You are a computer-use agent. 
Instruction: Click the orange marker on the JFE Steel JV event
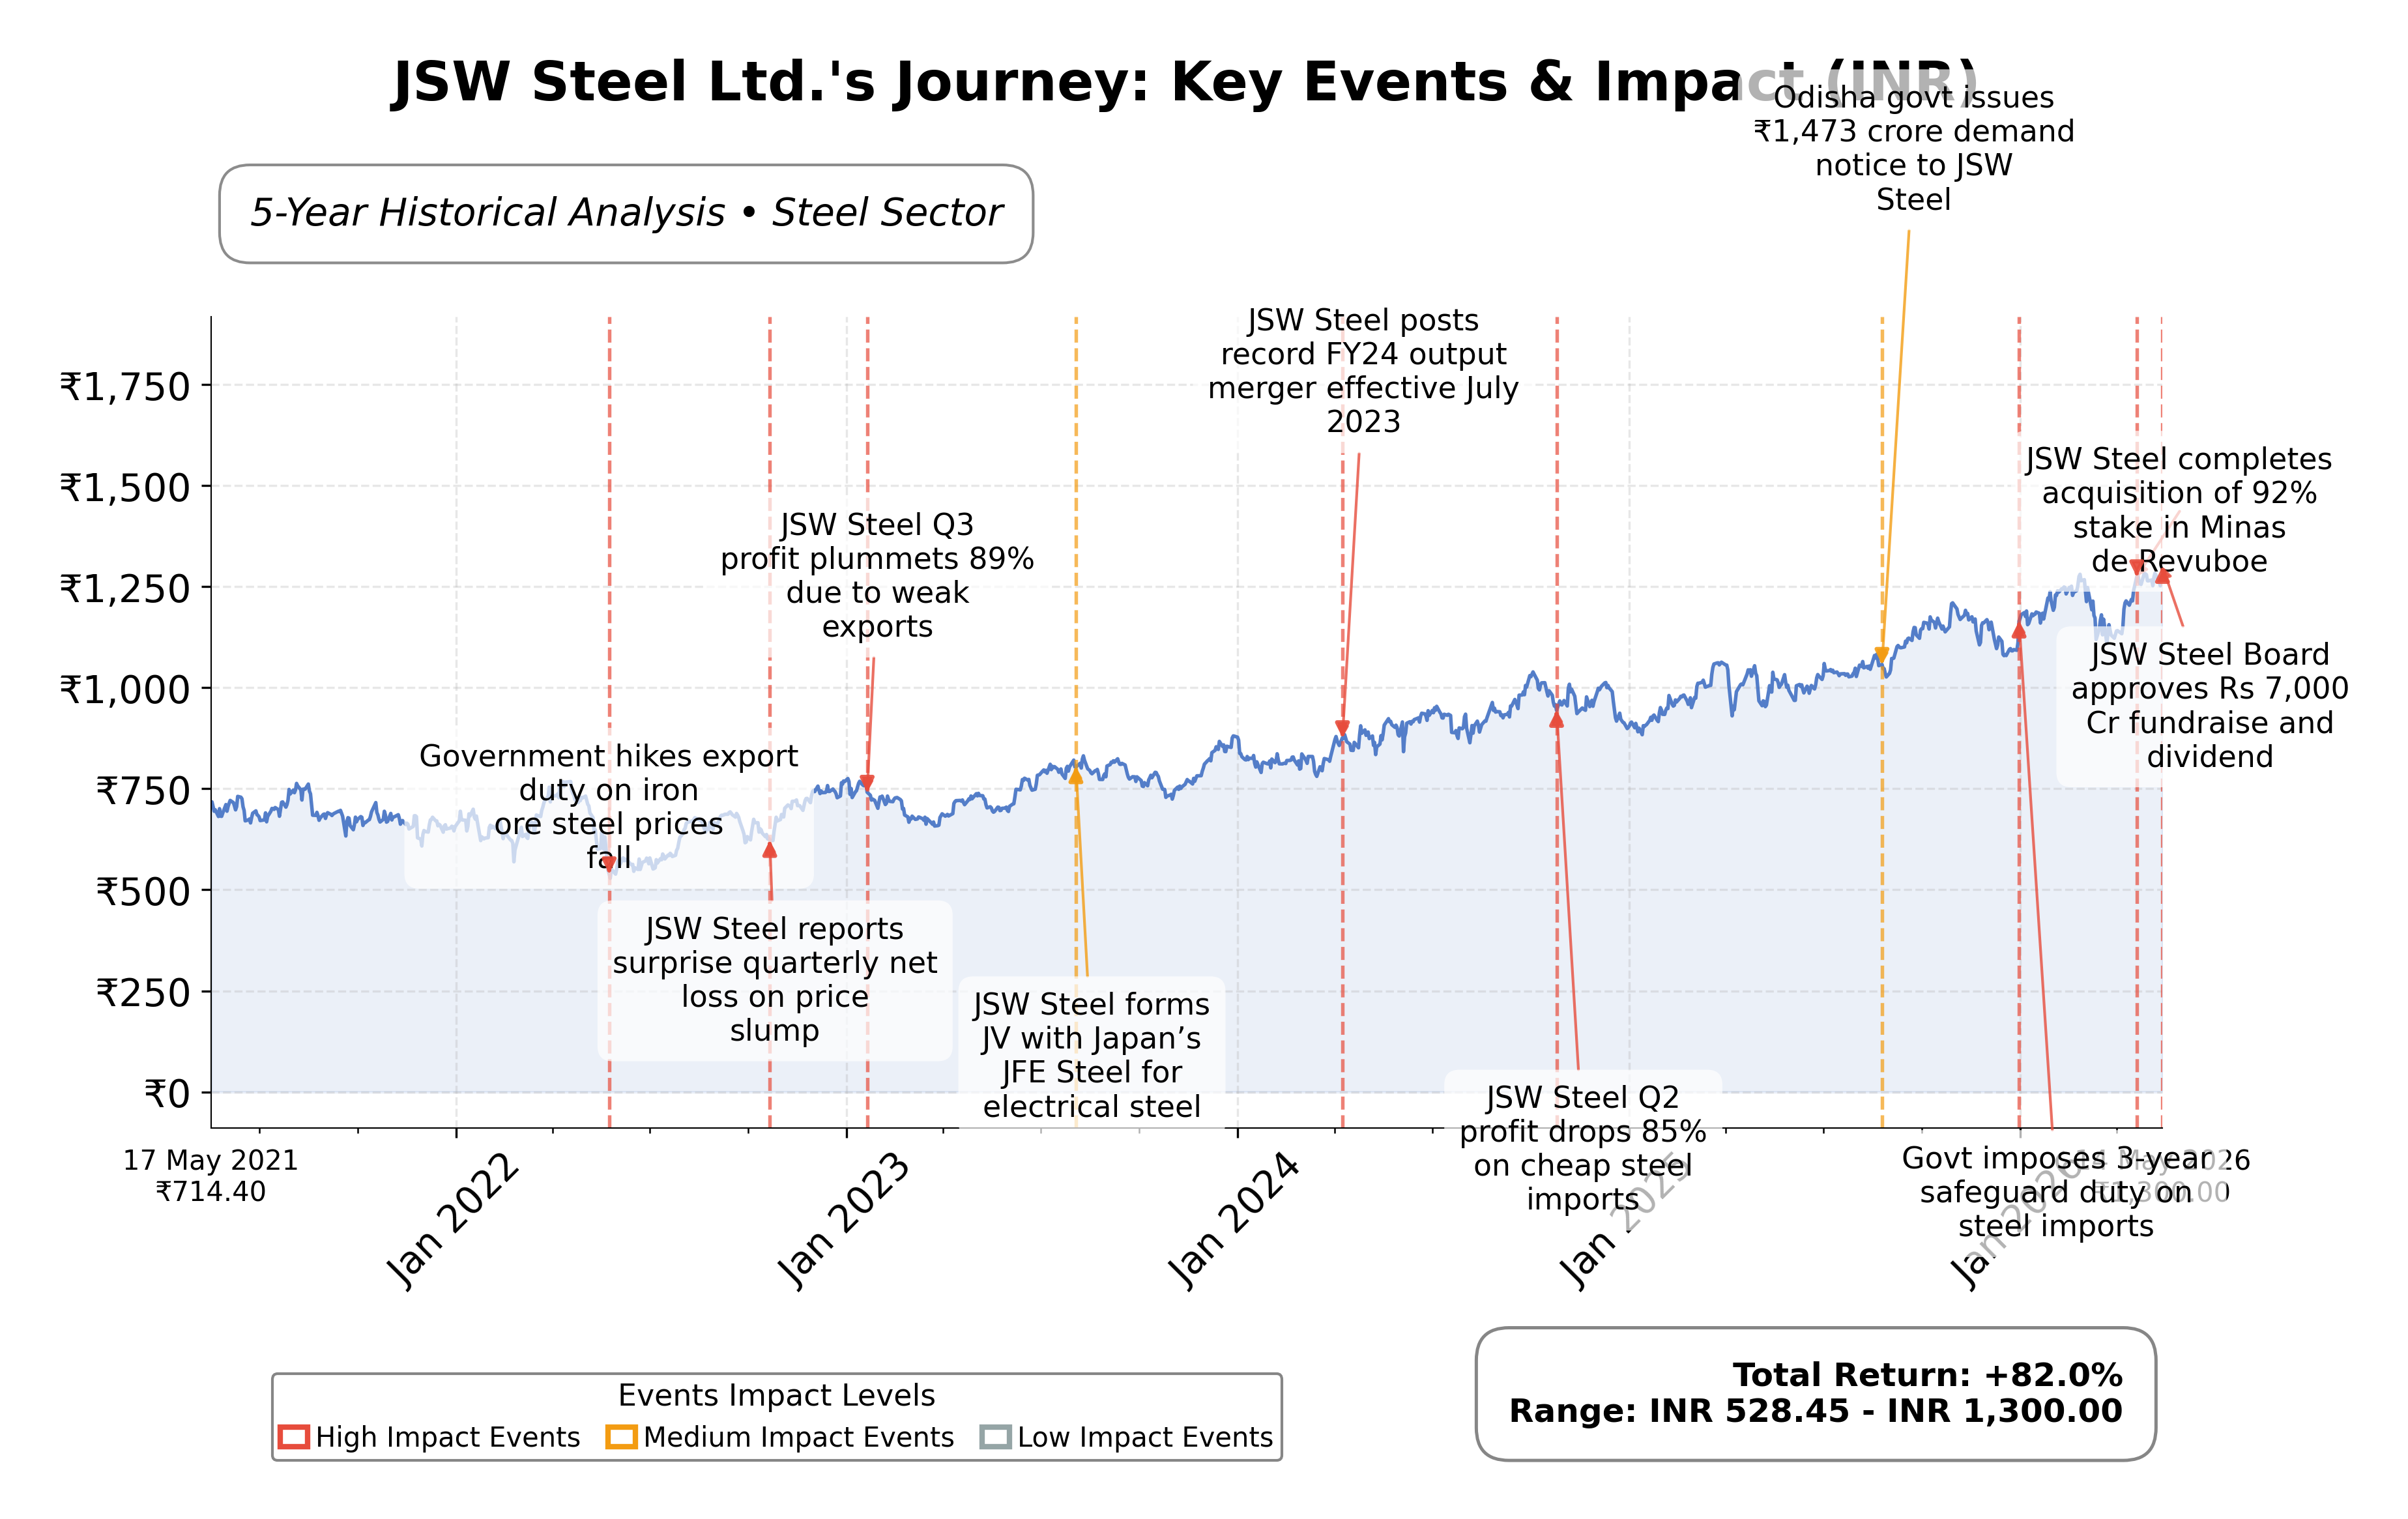pyautogui.click(x=1076, y=775)
